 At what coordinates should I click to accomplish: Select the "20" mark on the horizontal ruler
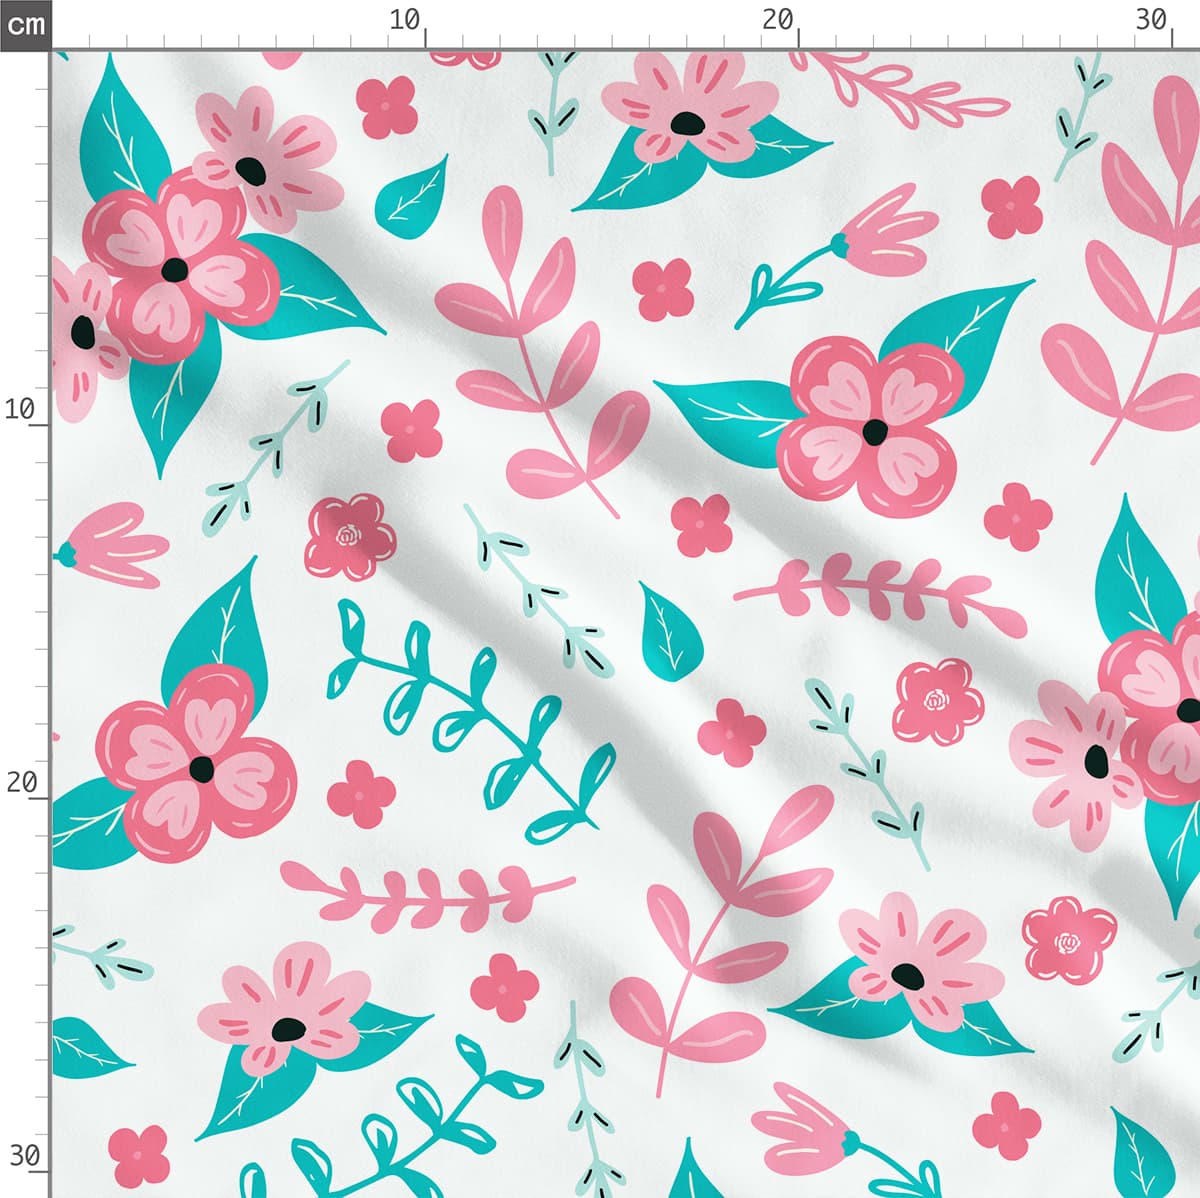tap(777, 20)
